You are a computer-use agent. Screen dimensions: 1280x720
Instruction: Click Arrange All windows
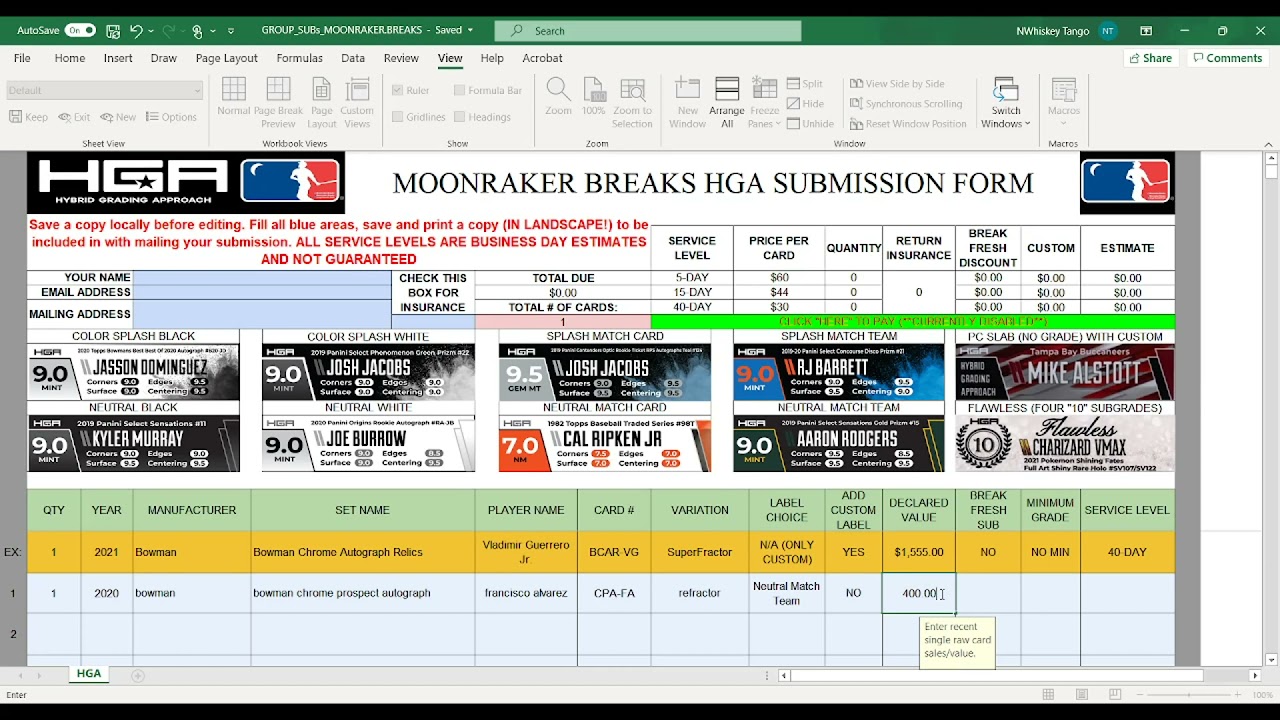[x=727, y=103]
